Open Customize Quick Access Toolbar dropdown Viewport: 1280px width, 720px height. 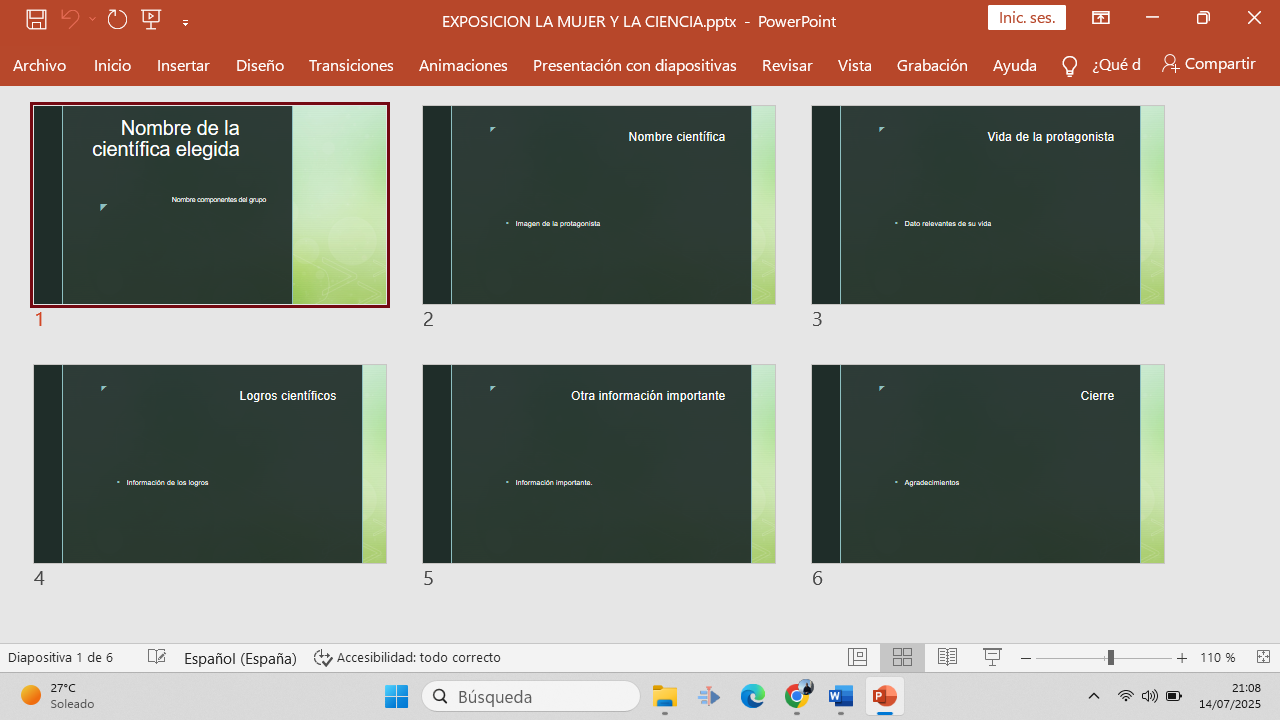pos(185,20)
